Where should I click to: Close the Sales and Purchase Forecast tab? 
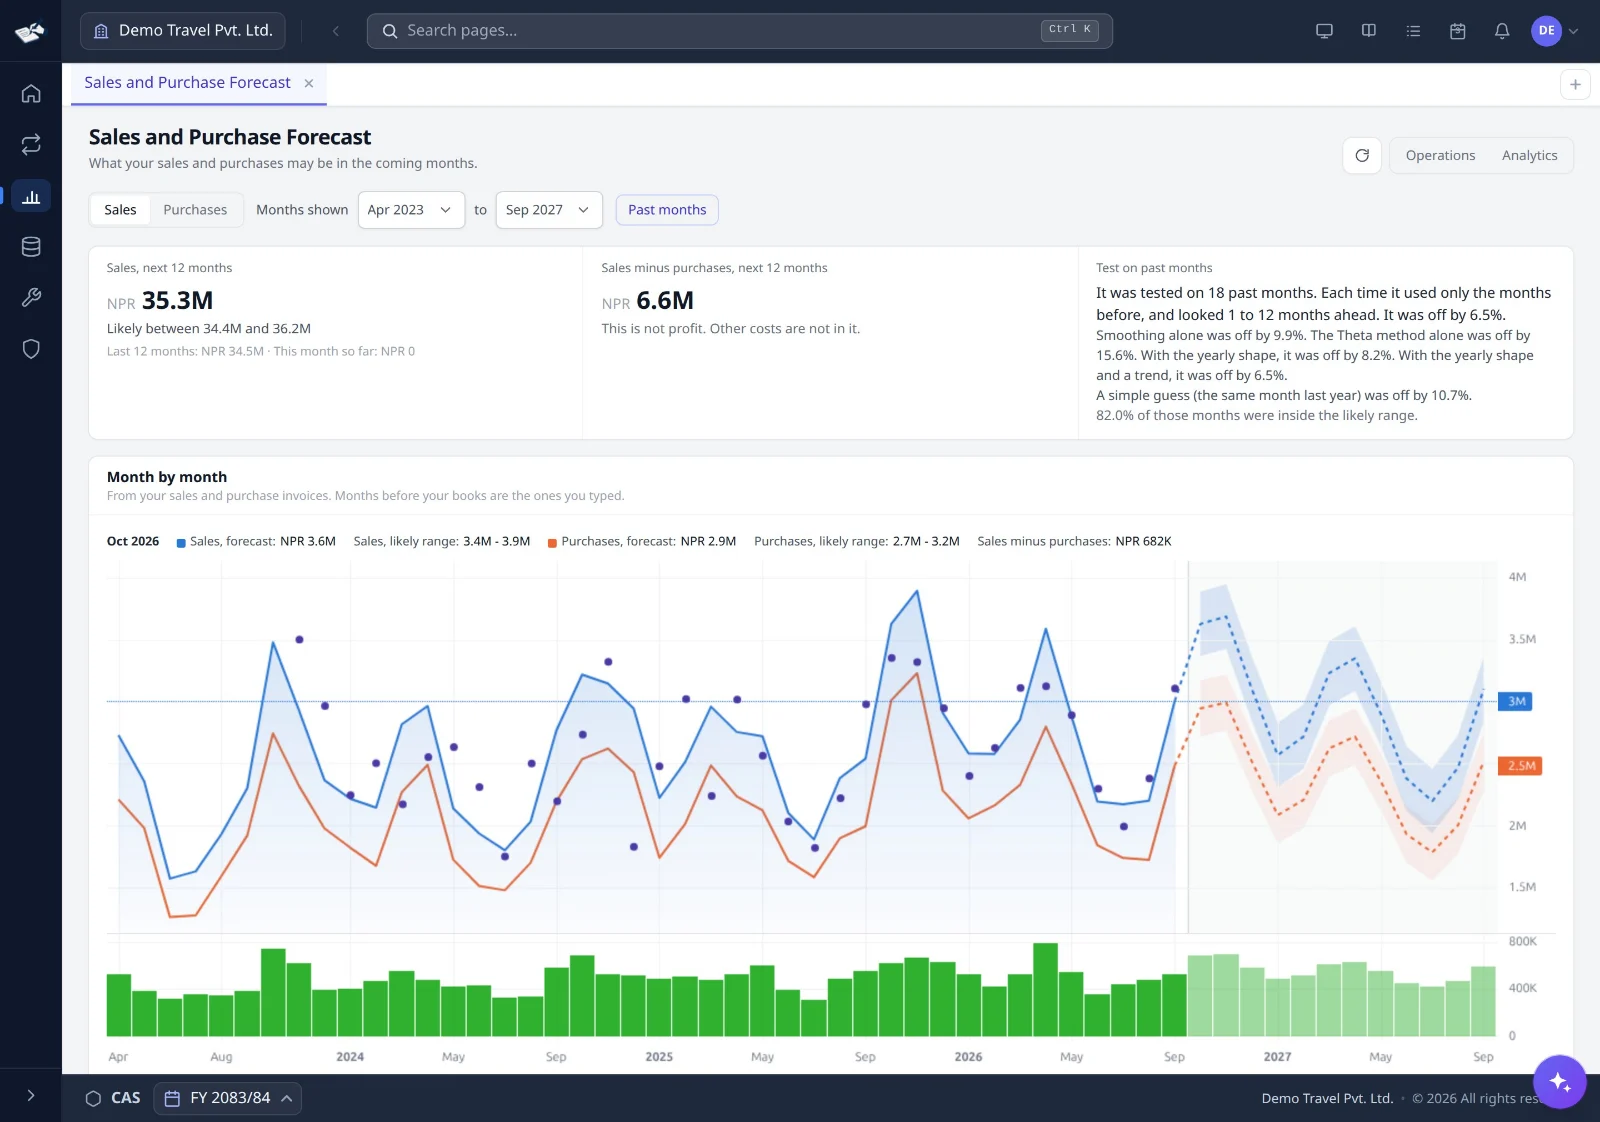coord(309,84)
